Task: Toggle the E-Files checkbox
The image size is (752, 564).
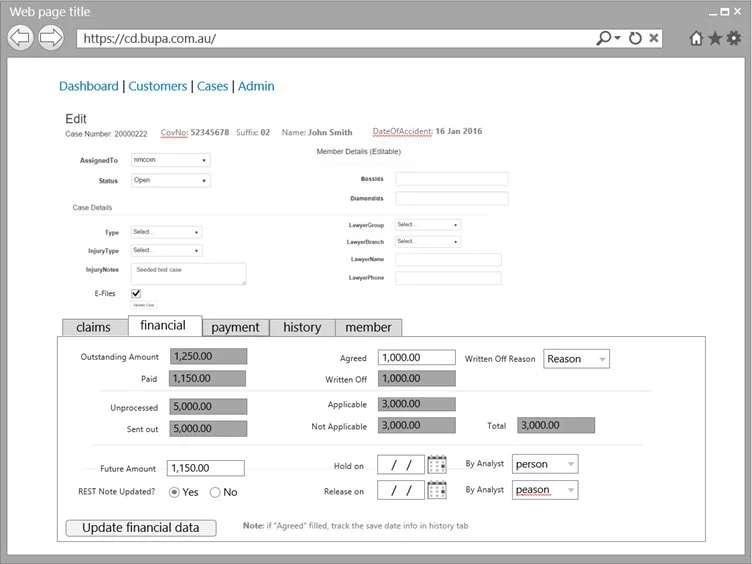Action: click(x=136, y=293)
